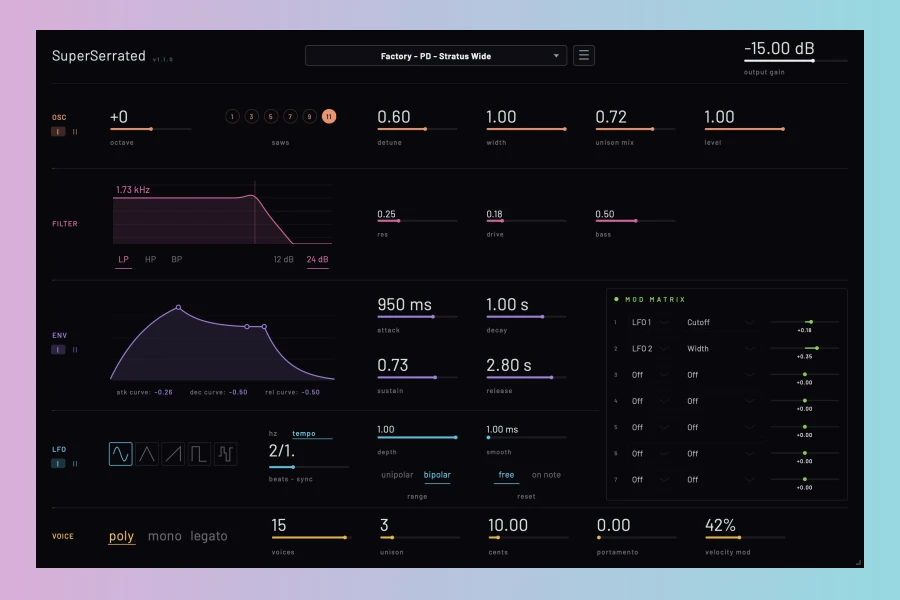Open the Cutoff destination dropdown in row 1
Viewport: 900px width, 600px height.
point(720,323)
